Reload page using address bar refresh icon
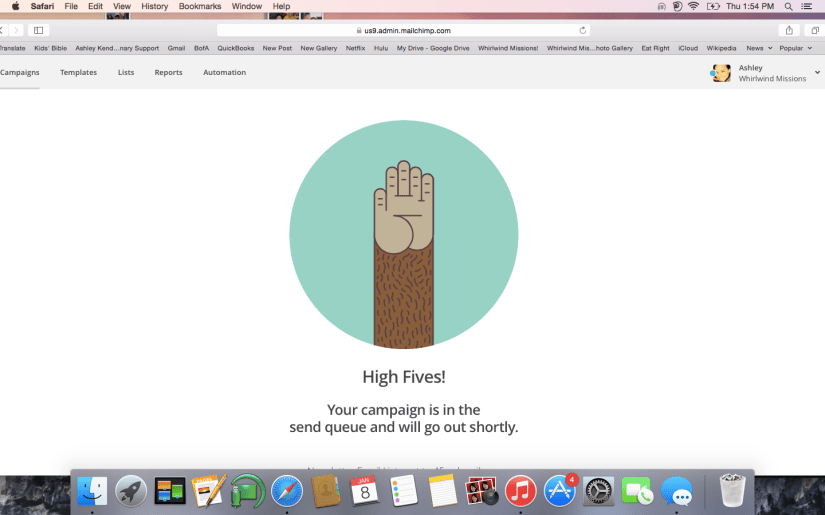The width and height of the screenshot is (825, 515). (582, 31)
